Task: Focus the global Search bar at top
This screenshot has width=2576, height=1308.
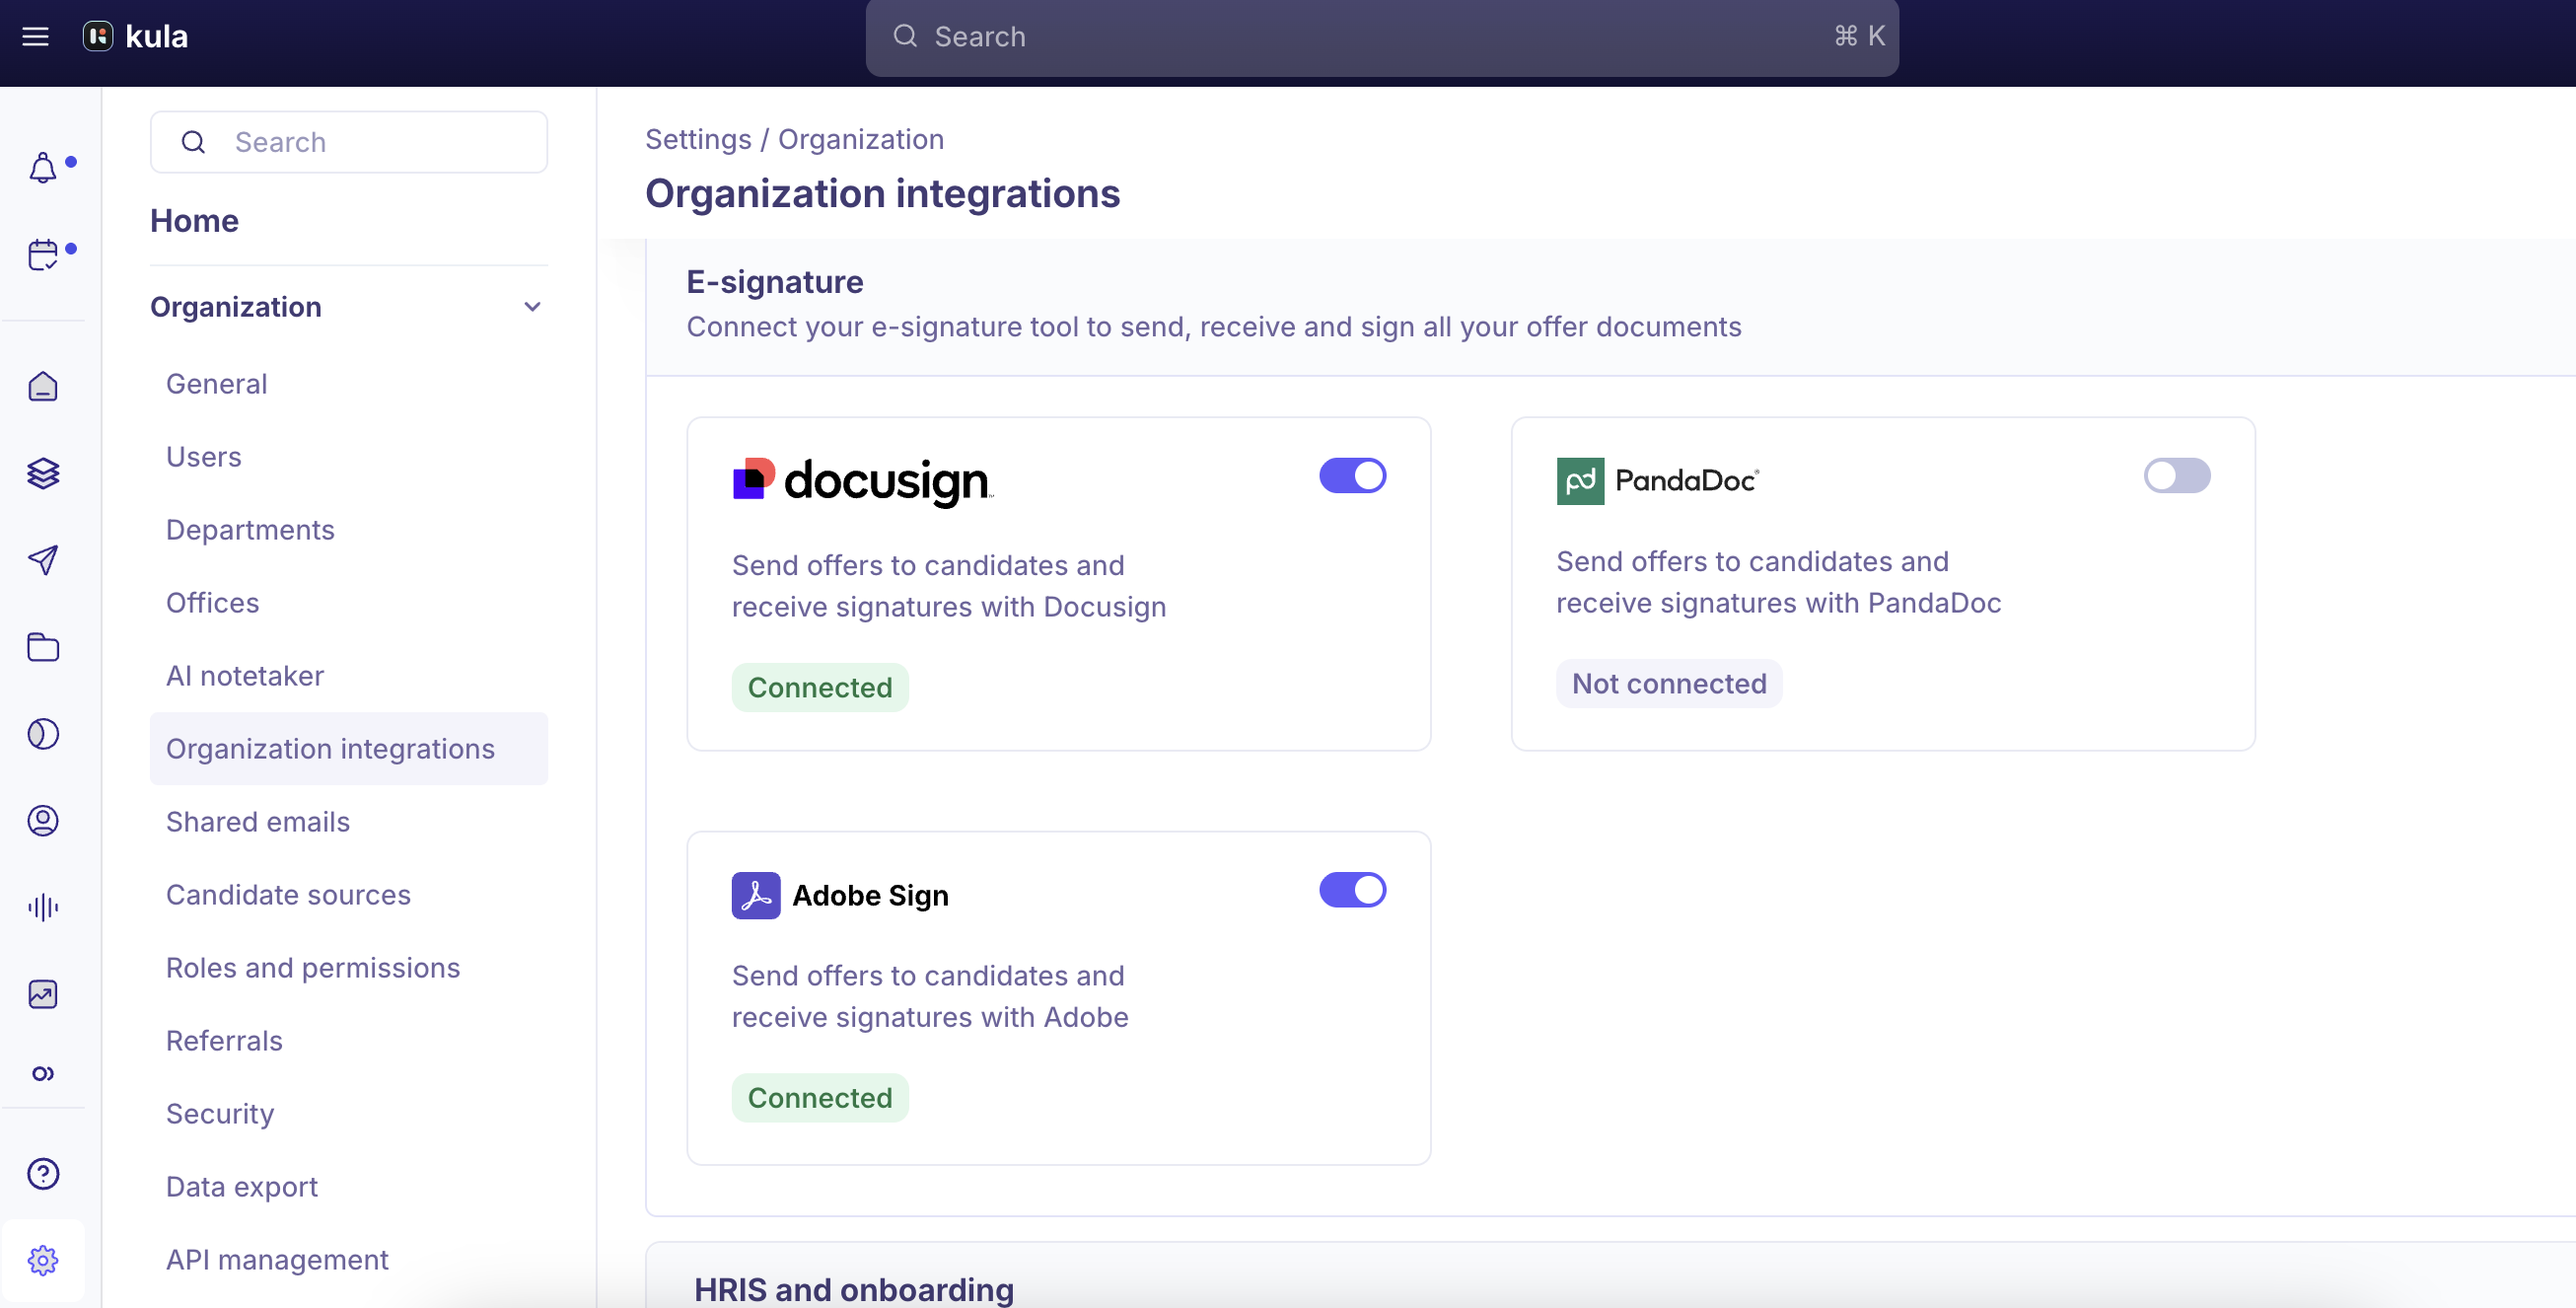Action: 1382,37
